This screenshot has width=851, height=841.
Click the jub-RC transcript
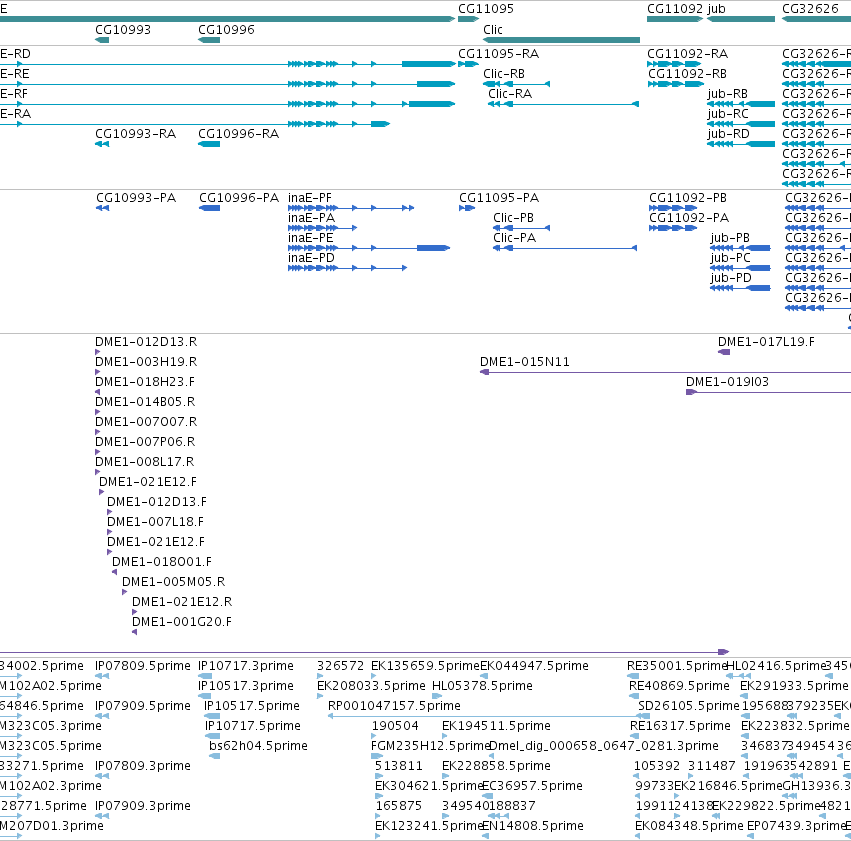(x=741, y=124)
